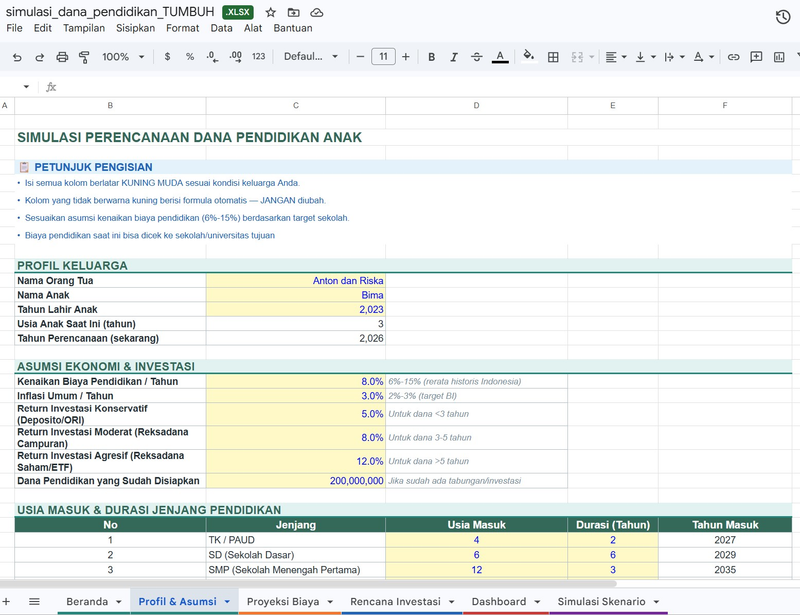The height and width of the screenshot is (615, 800).
Task: Open the fill color picker
Action: click(529, 56)
